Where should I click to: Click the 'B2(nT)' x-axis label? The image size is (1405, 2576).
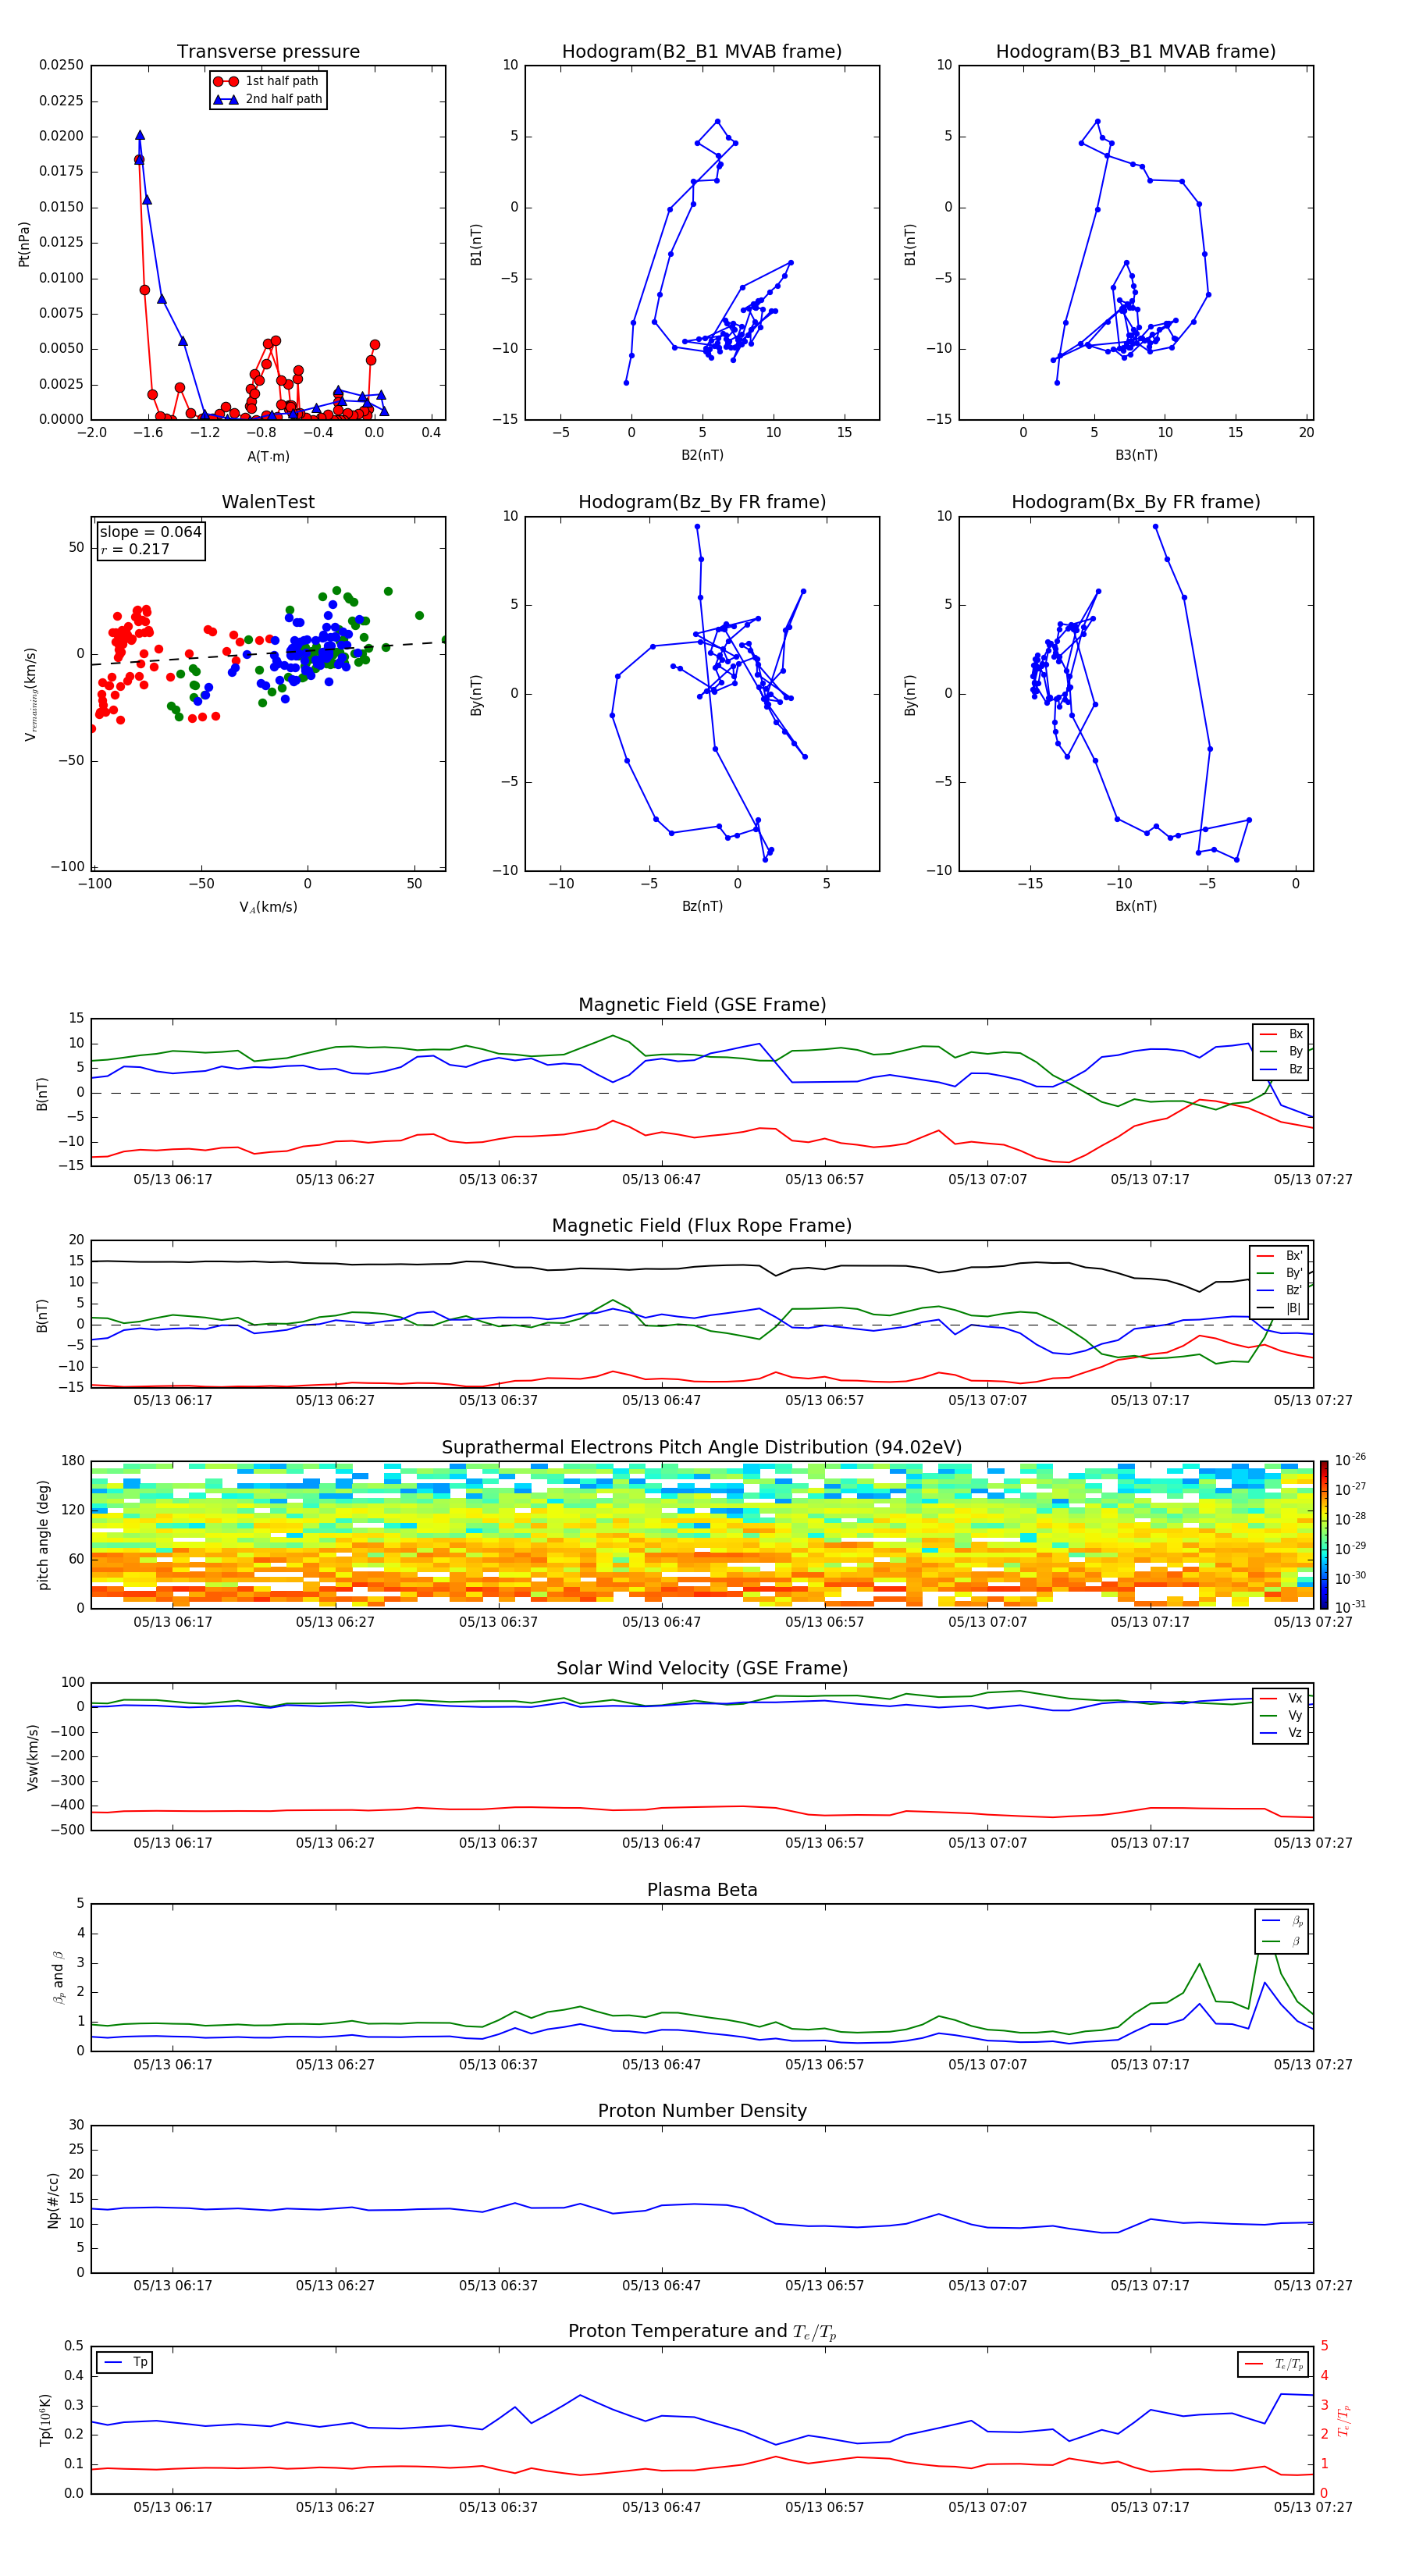coord(702,455)
